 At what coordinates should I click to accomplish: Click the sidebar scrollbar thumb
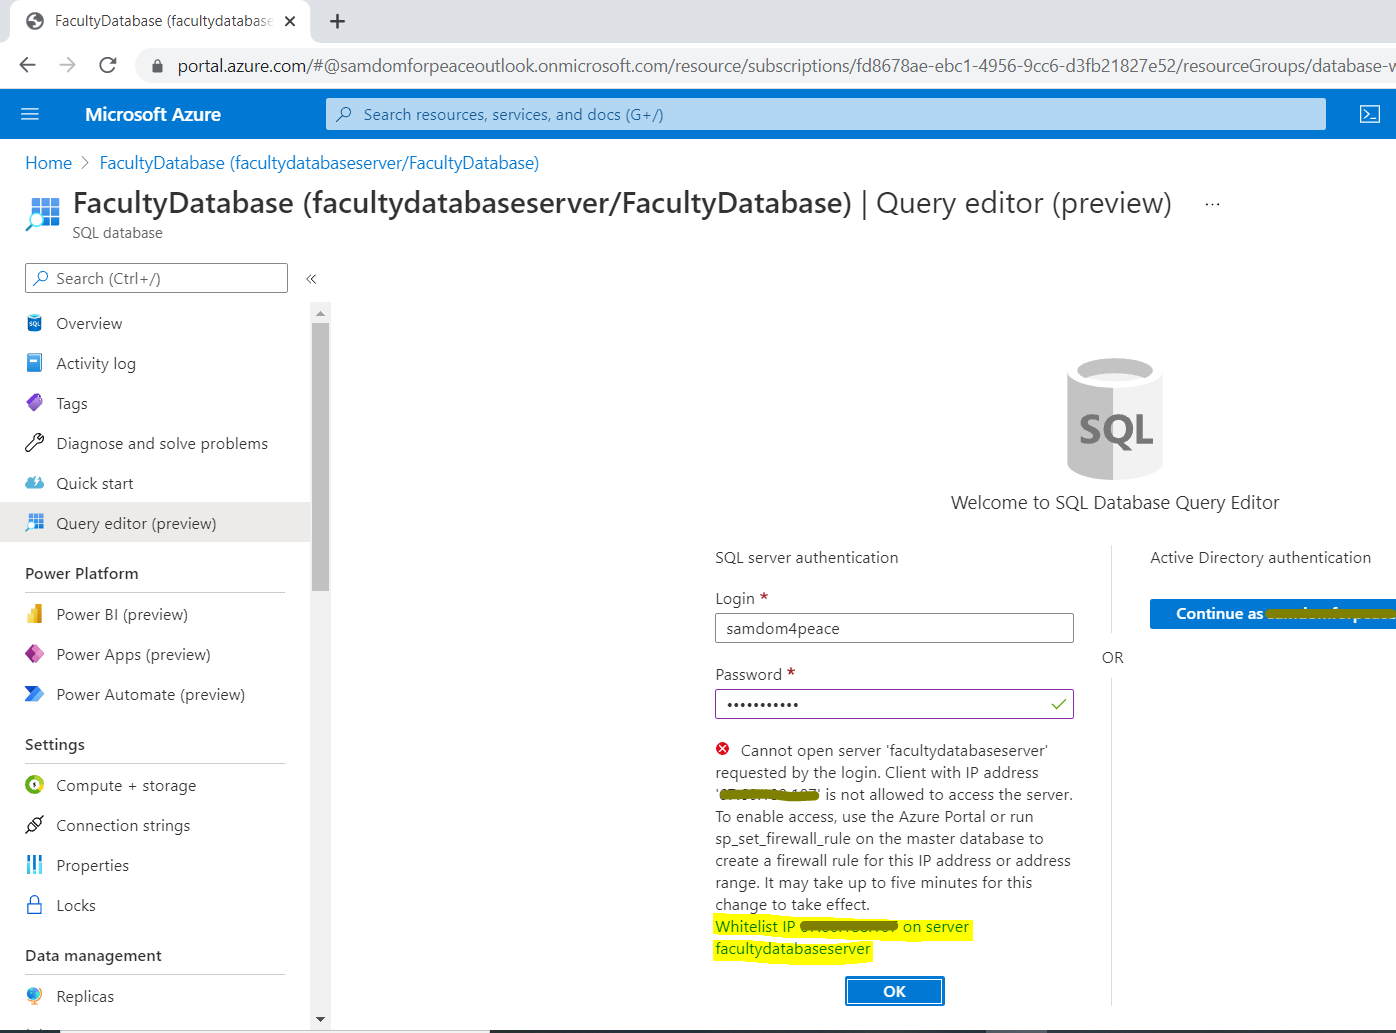320,456
